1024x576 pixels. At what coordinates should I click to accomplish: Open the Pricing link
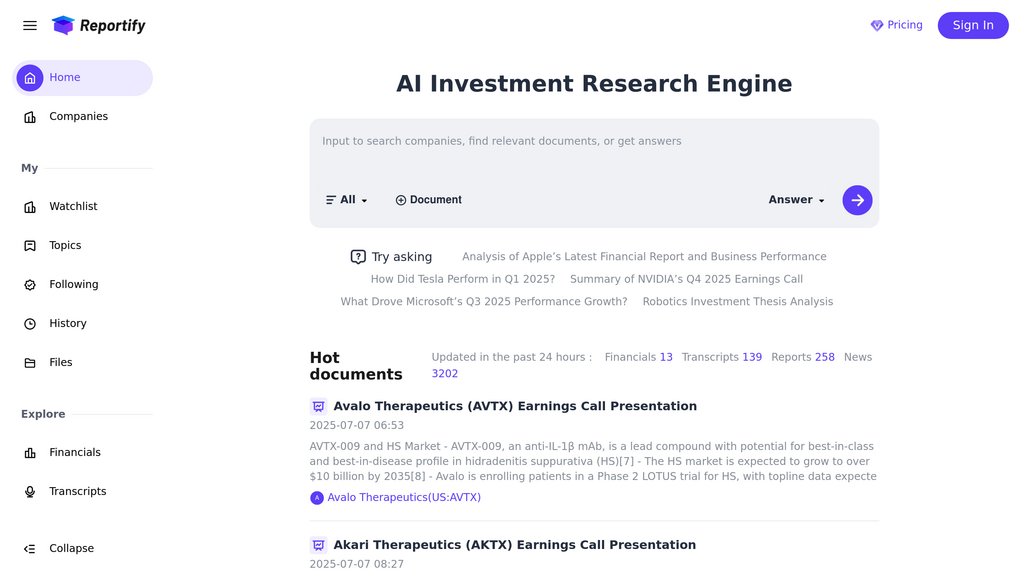896,25
